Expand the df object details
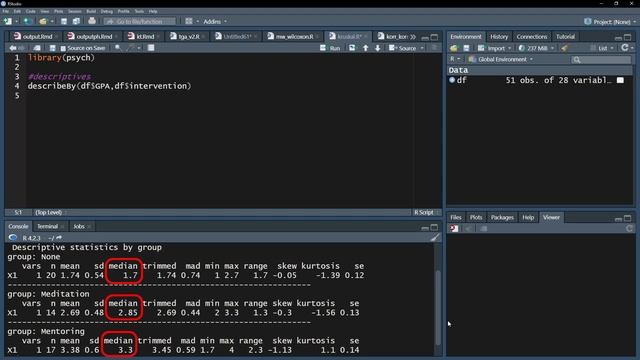 (x=452, y=80)
